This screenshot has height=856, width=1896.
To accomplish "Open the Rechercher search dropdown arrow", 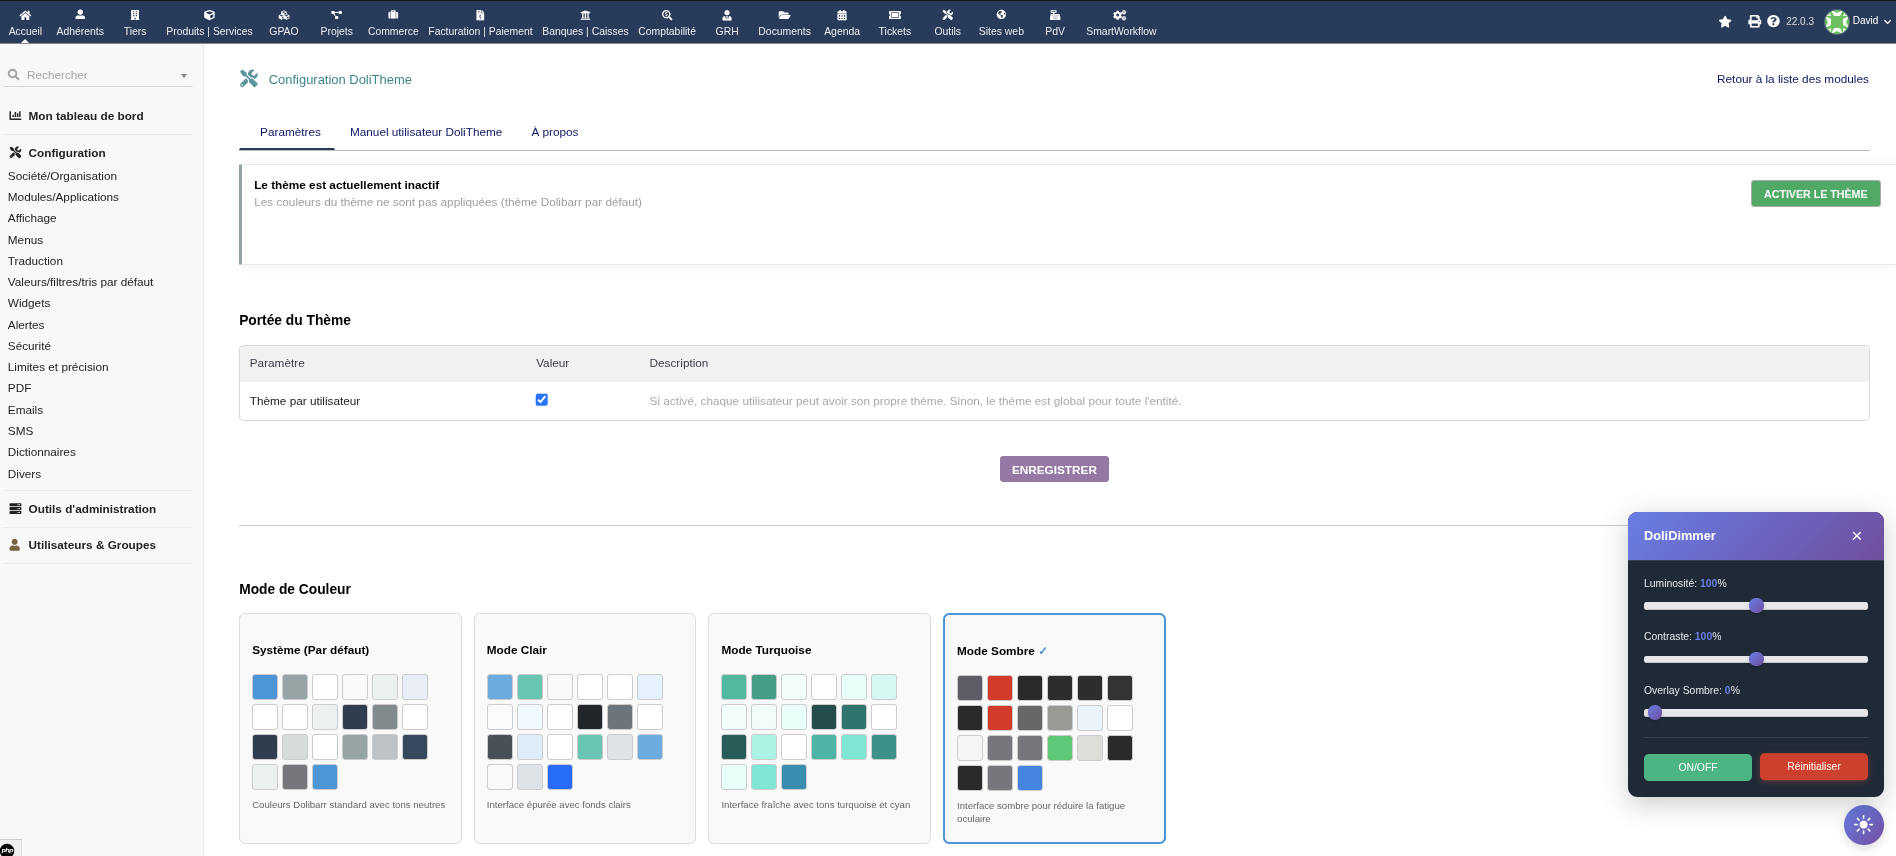I will click(x=184, y=76).
